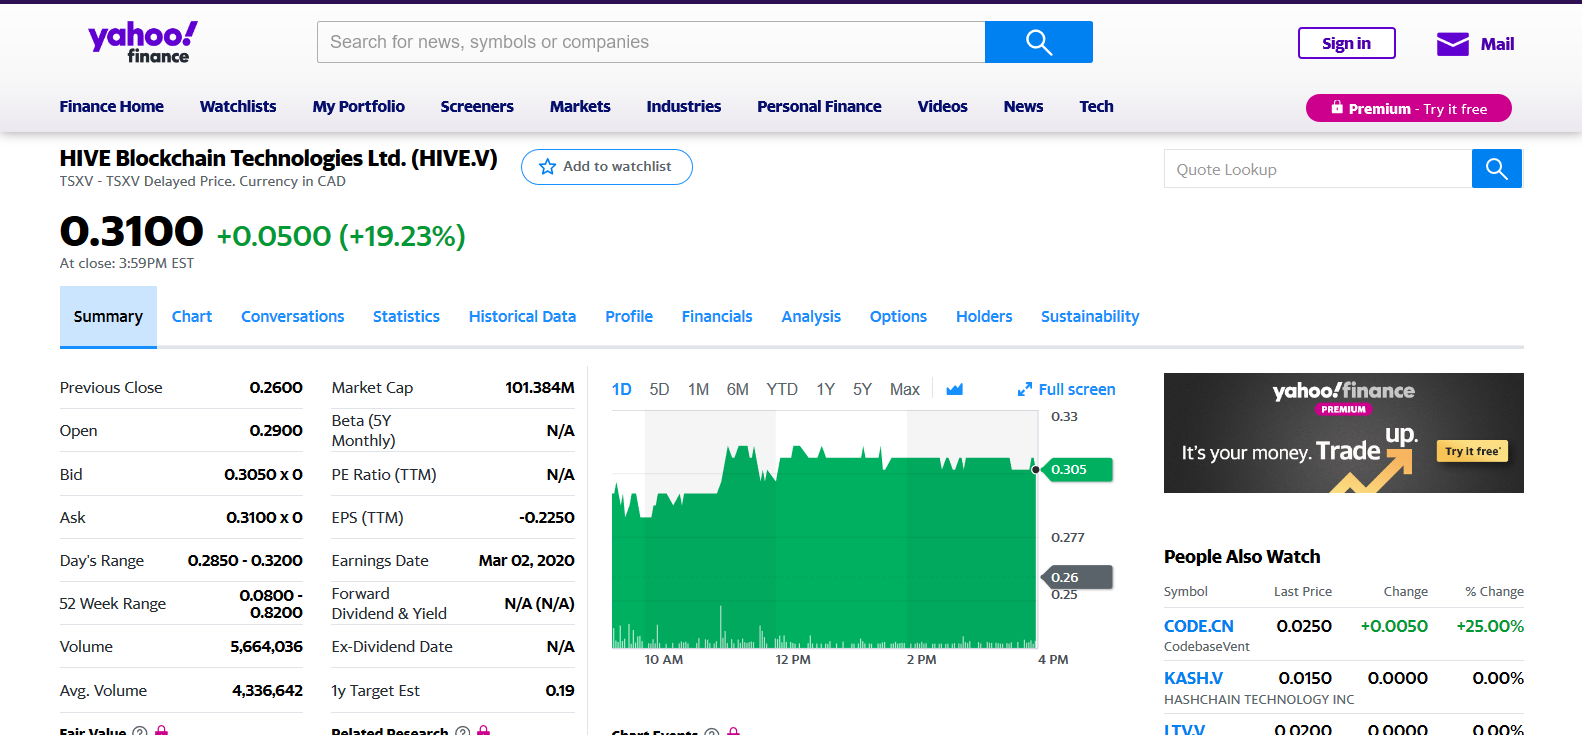Add HIVE.V to watchlist

pyautogui.click(x=606, y=167)
